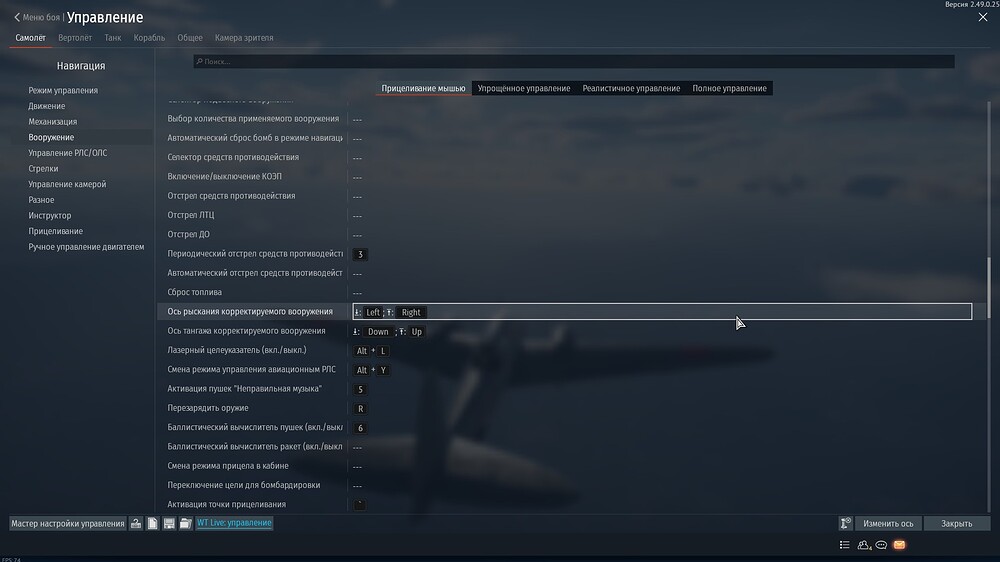Click the folder icon to load controls

185,523
